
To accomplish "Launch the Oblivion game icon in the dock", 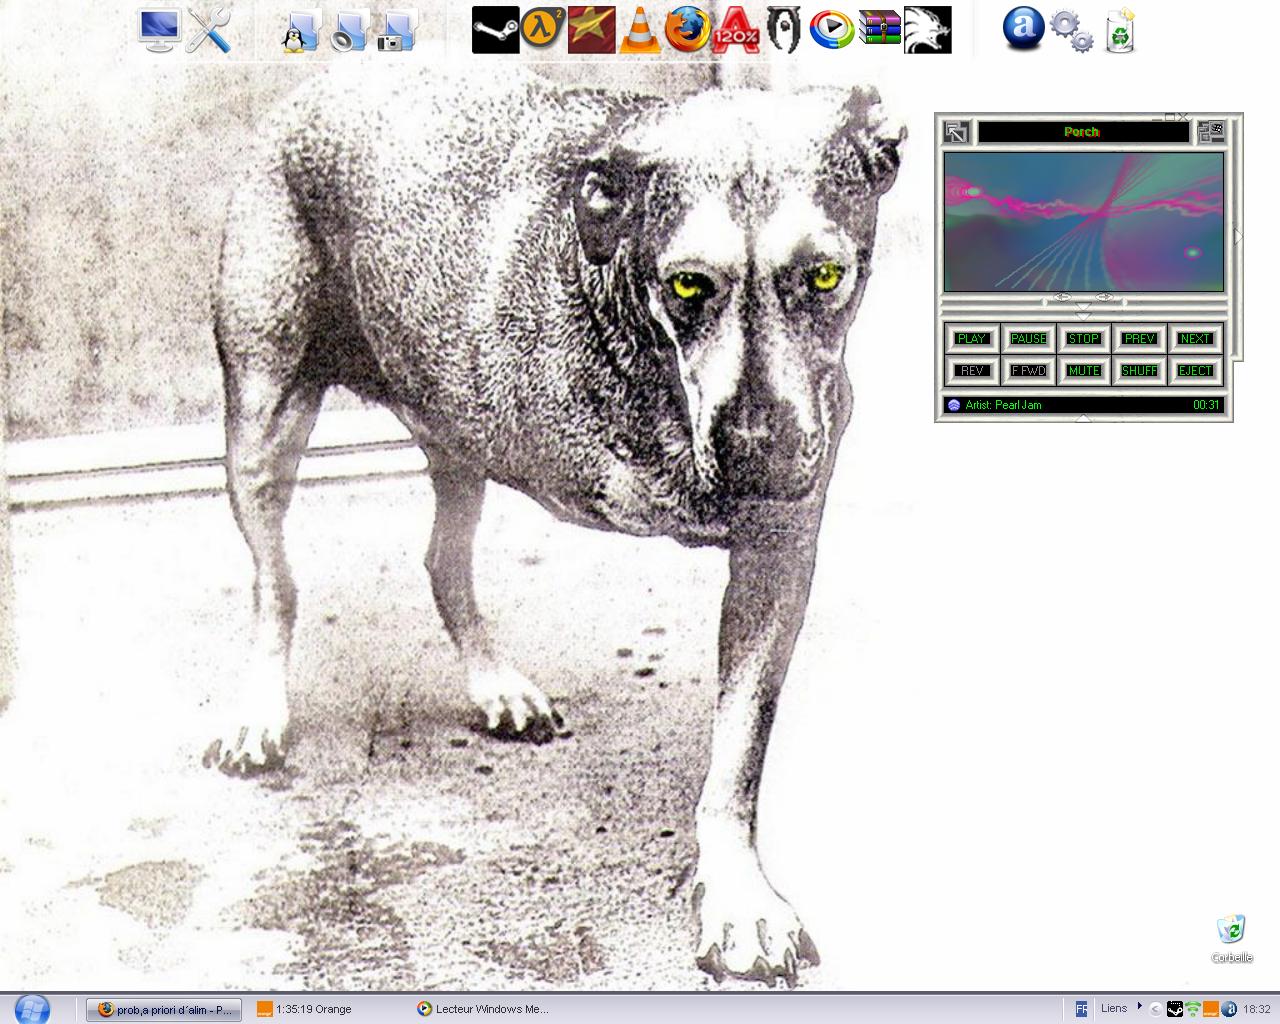I will point(783,30).
